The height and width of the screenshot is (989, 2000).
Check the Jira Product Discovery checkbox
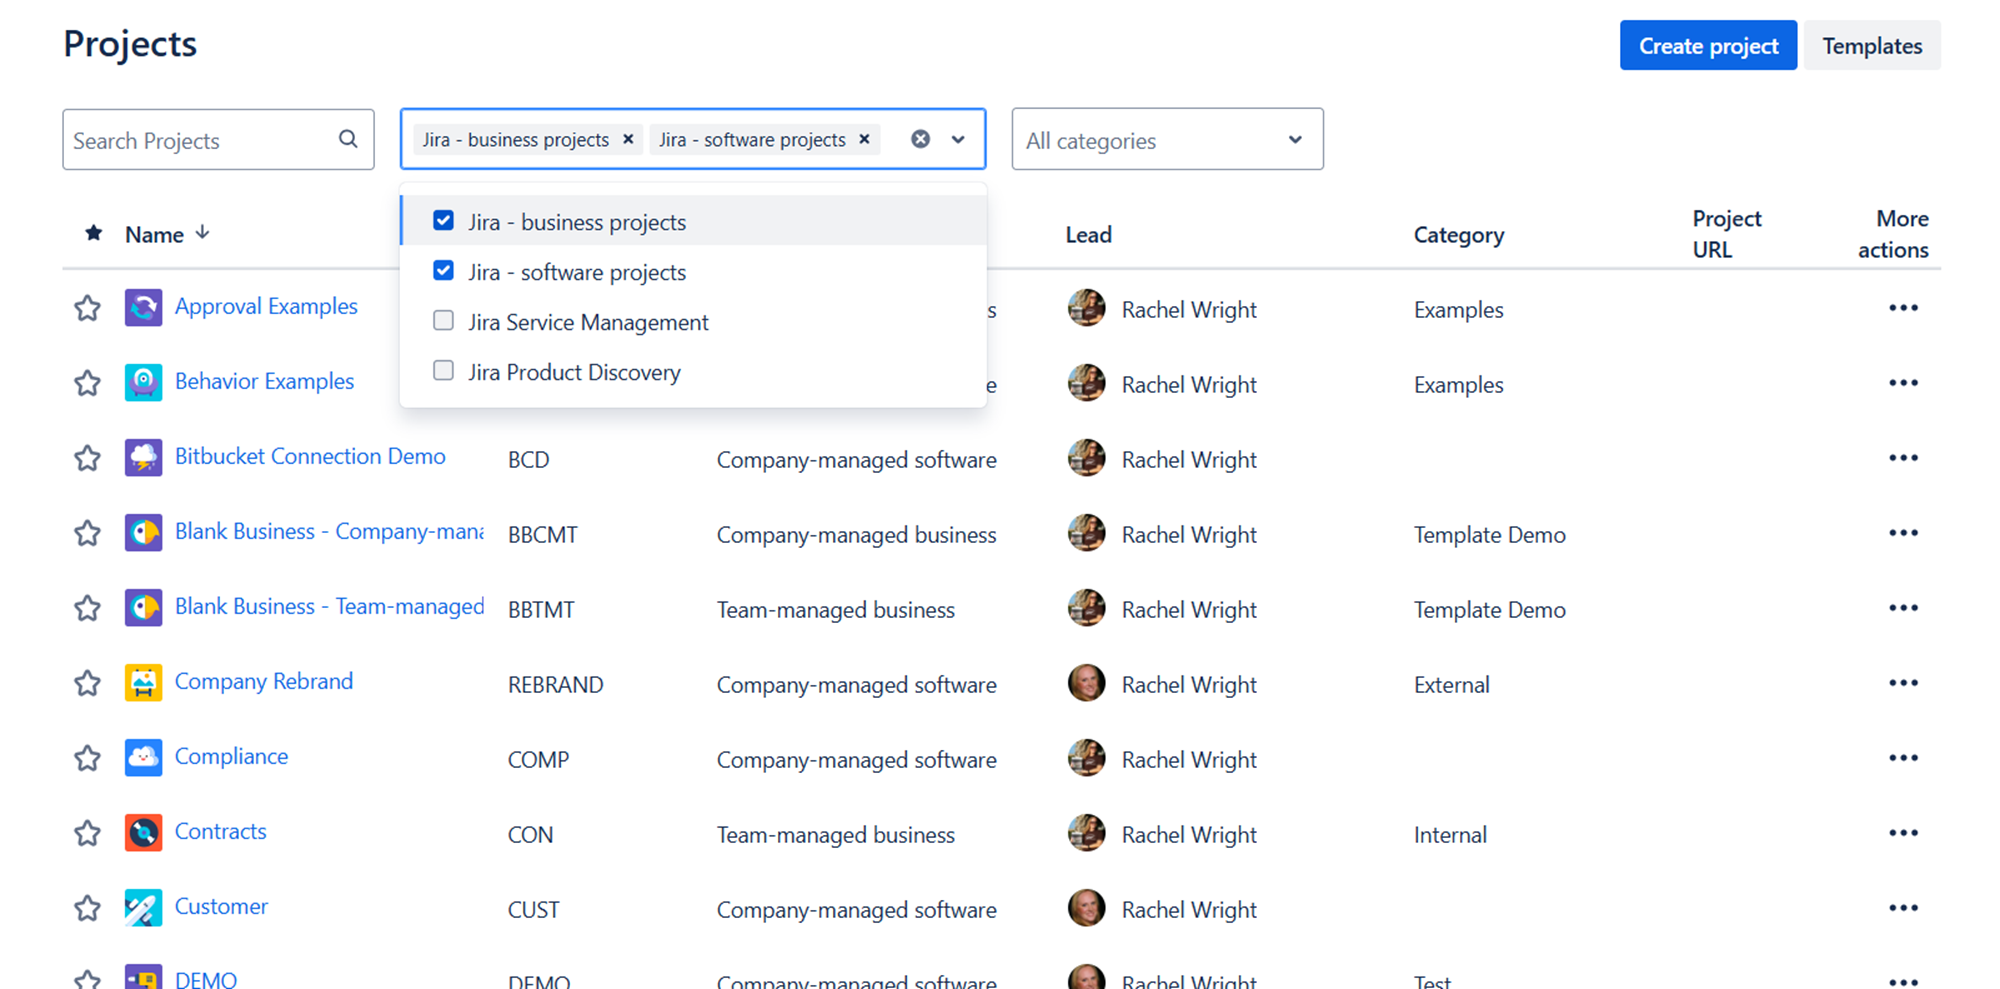click(443, 370)
